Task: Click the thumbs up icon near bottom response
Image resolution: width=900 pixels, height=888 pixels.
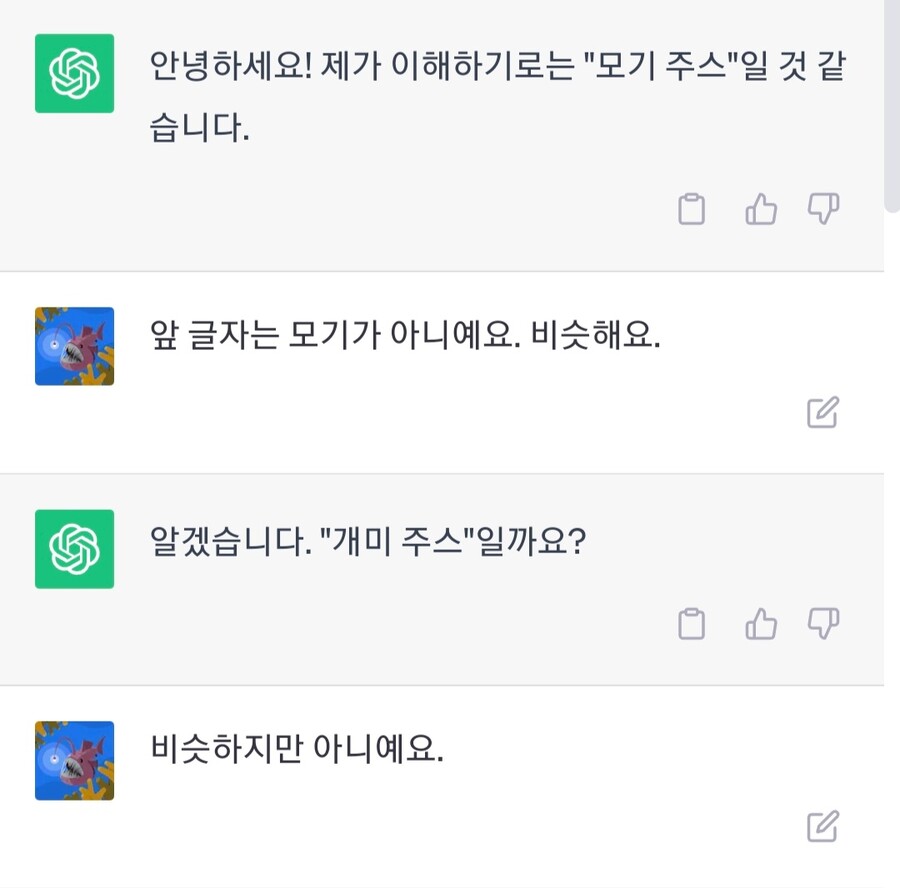Action: (x=760, y=622)
